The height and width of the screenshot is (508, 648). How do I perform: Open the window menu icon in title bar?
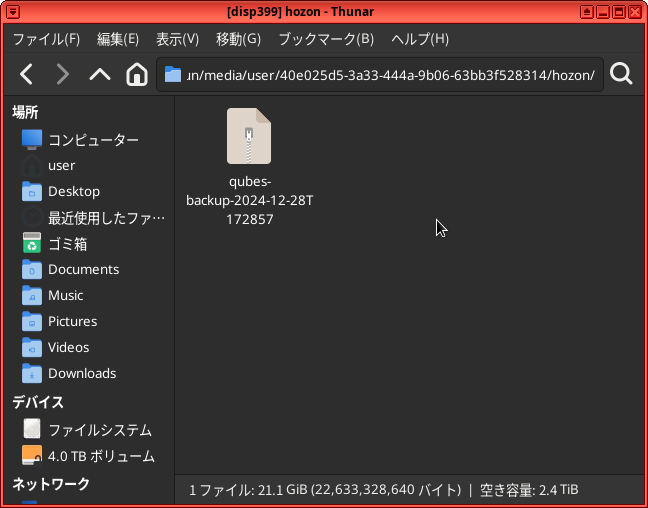click(x=13, y=12)
